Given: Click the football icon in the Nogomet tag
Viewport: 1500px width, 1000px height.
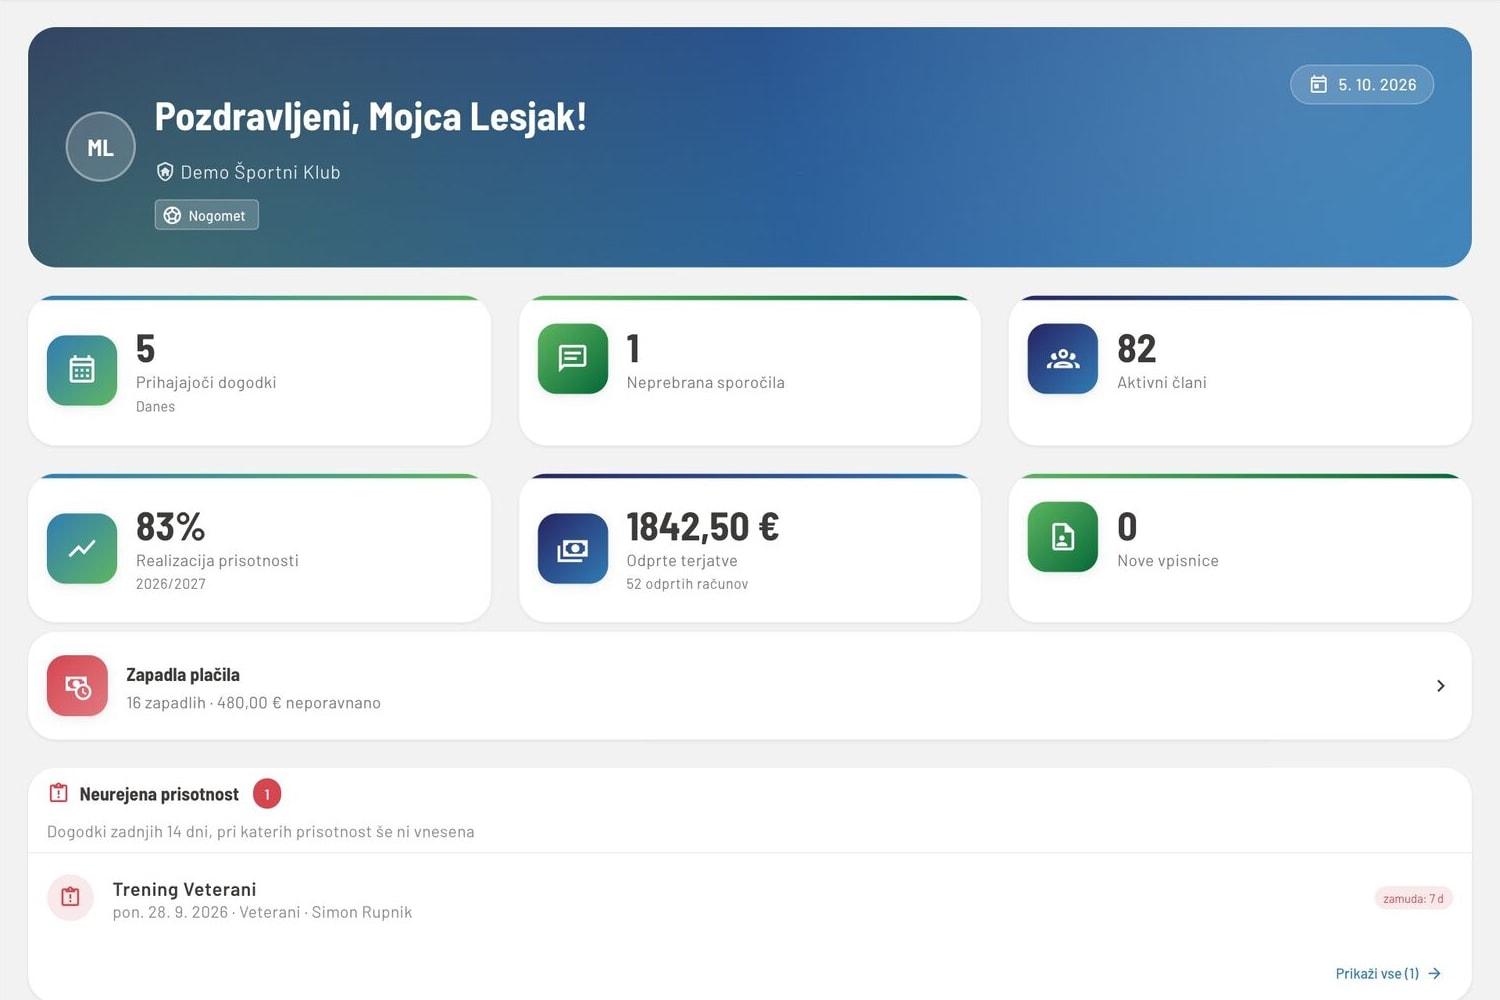Looking at the screenshot, I should (172, 215).
